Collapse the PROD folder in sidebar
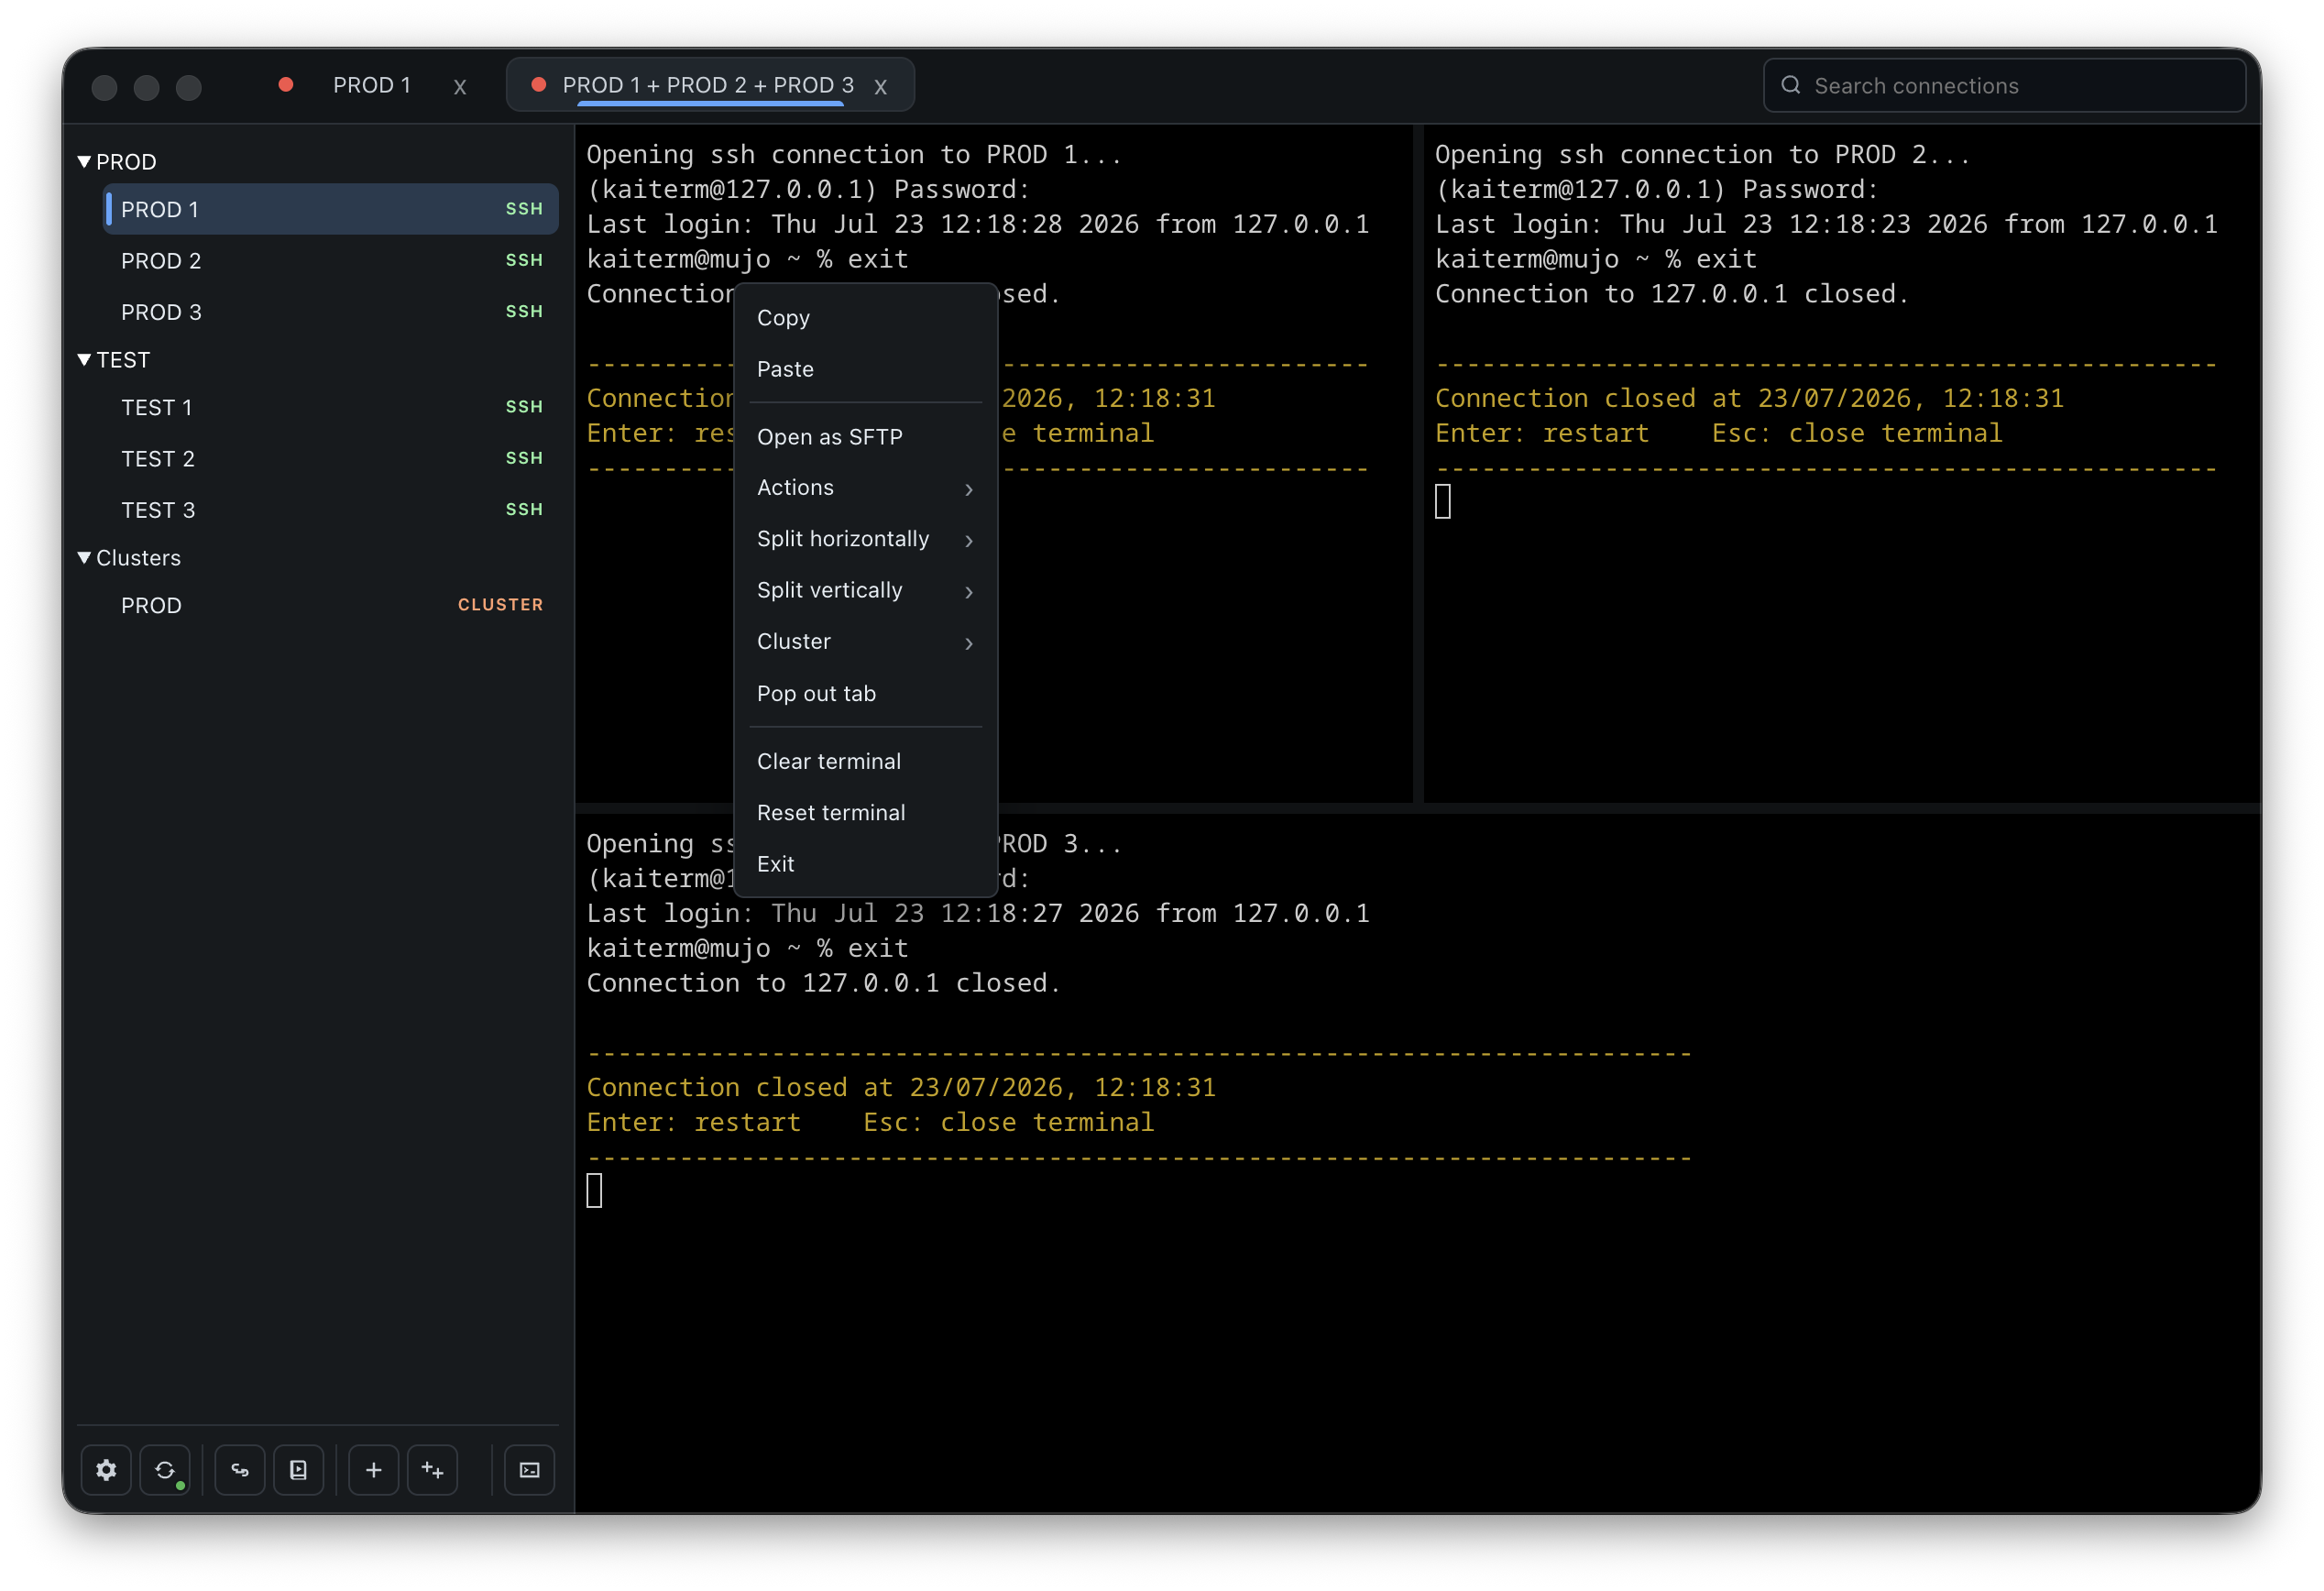2324x1591 pixels. (84, 162)
